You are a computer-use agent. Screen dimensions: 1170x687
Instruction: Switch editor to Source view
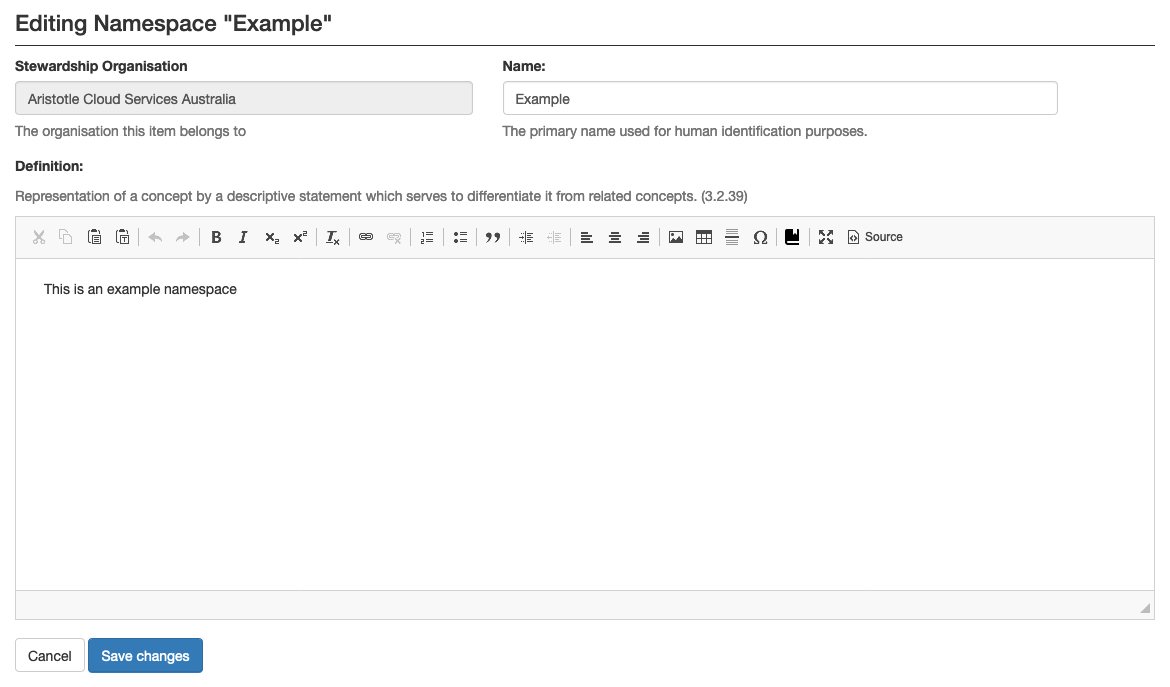click(875, 238)
